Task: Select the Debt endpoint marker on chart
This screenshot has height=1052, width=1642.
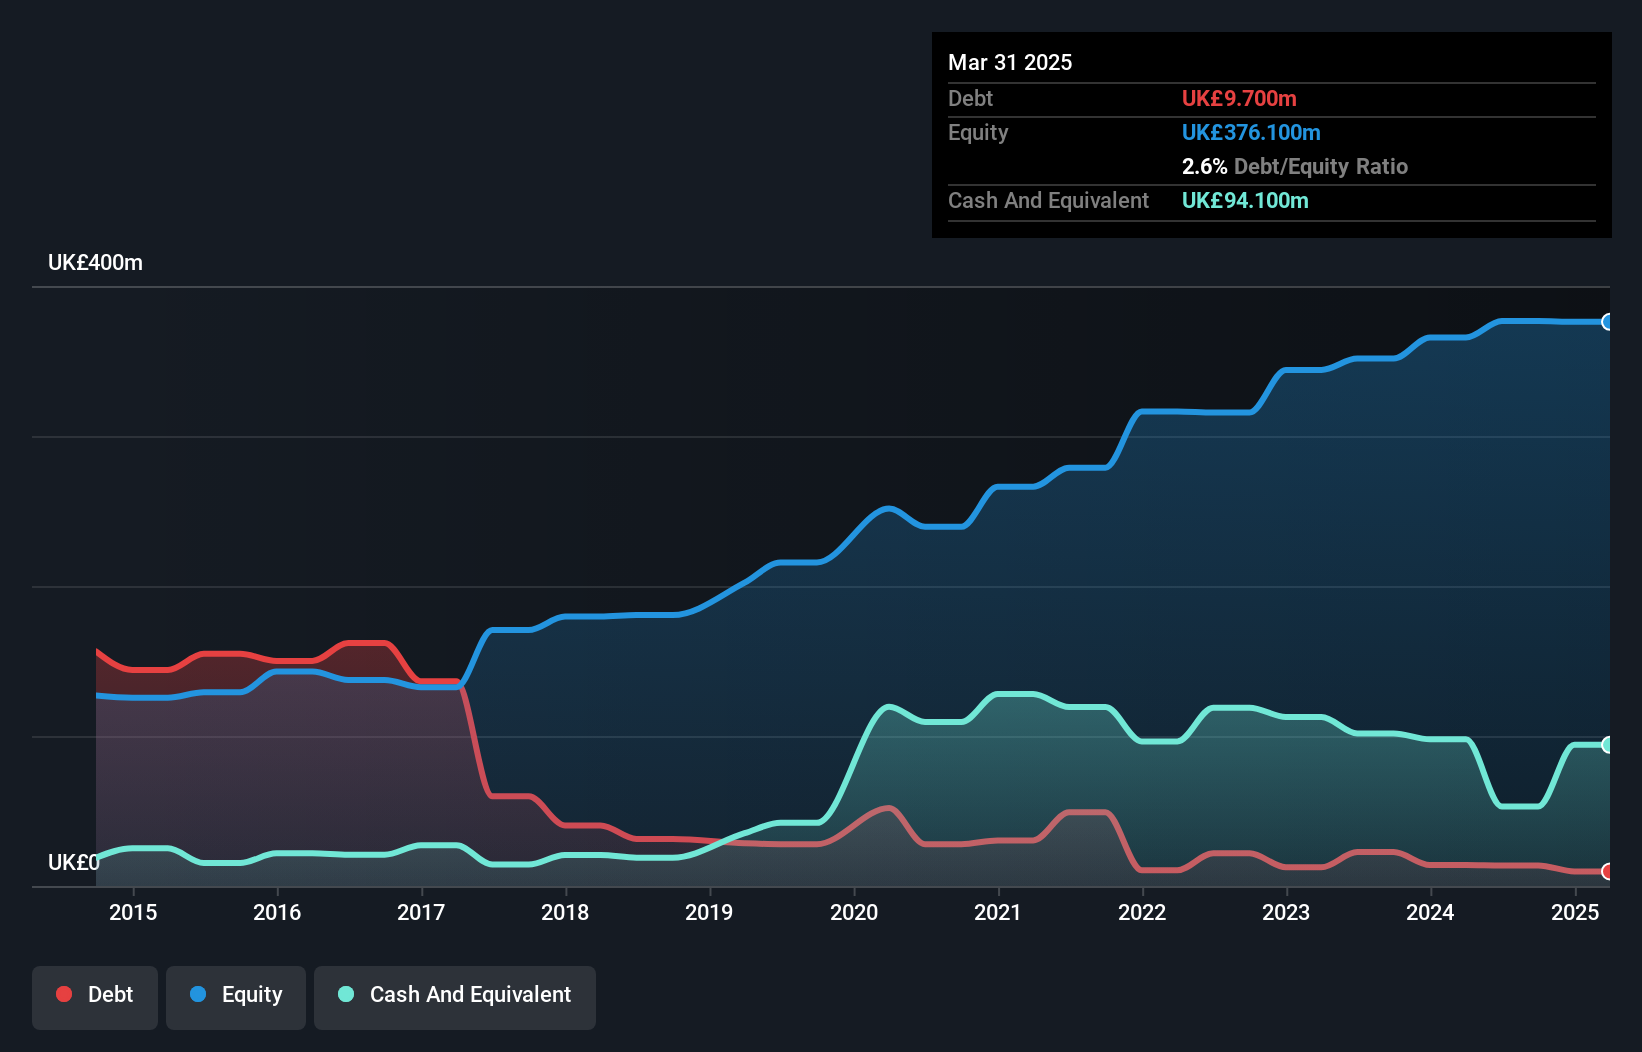Action: (1608, 871)
